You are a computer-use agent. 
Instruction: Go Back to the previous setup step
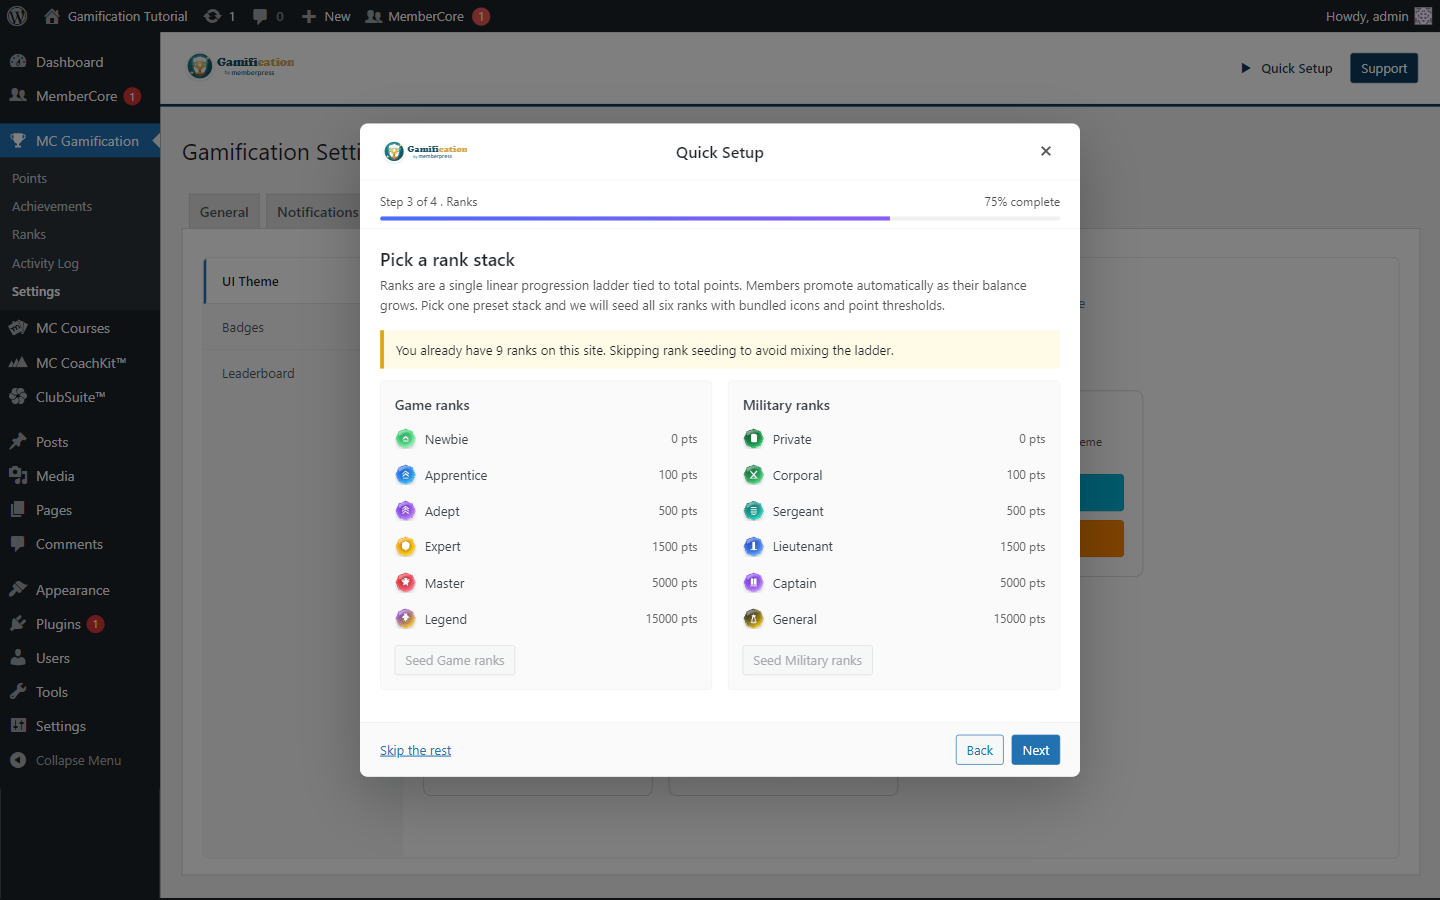[980, 750]
